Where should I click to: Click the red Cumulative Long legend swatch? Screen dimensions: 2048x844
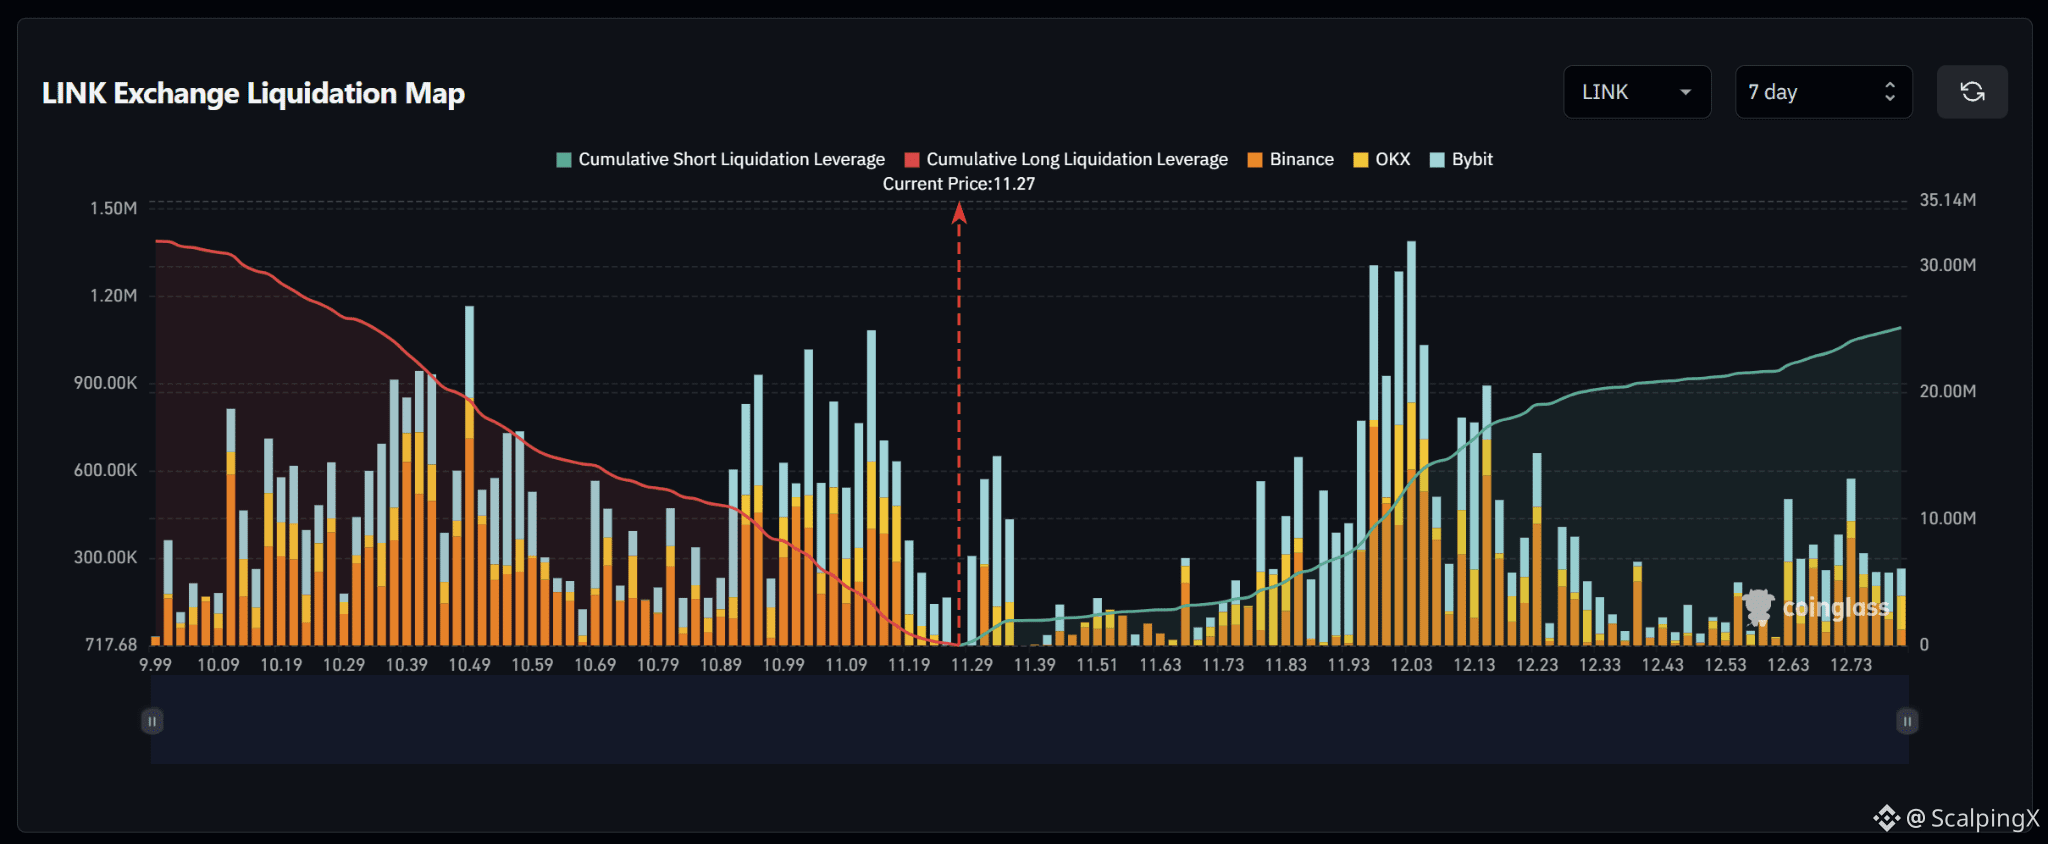click(x=912, y=160)
